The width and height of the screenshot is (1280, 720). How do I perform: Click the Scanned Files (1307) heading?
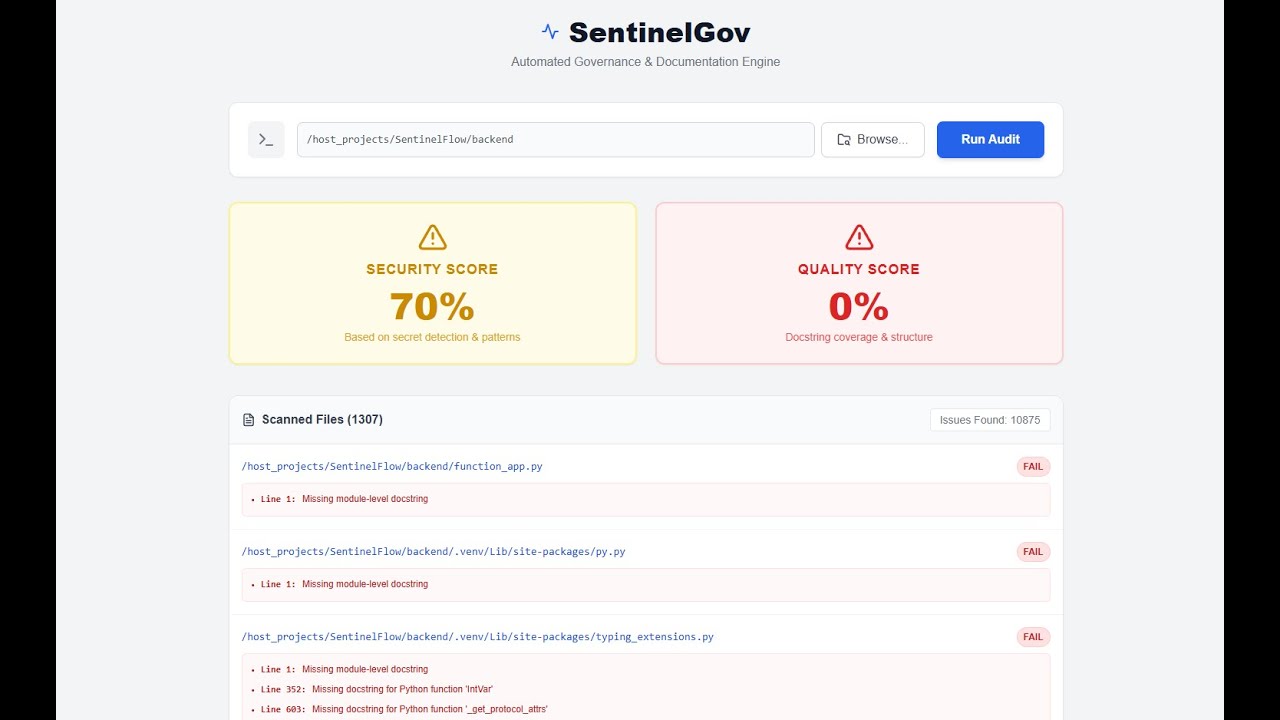(x=322, y=419)
